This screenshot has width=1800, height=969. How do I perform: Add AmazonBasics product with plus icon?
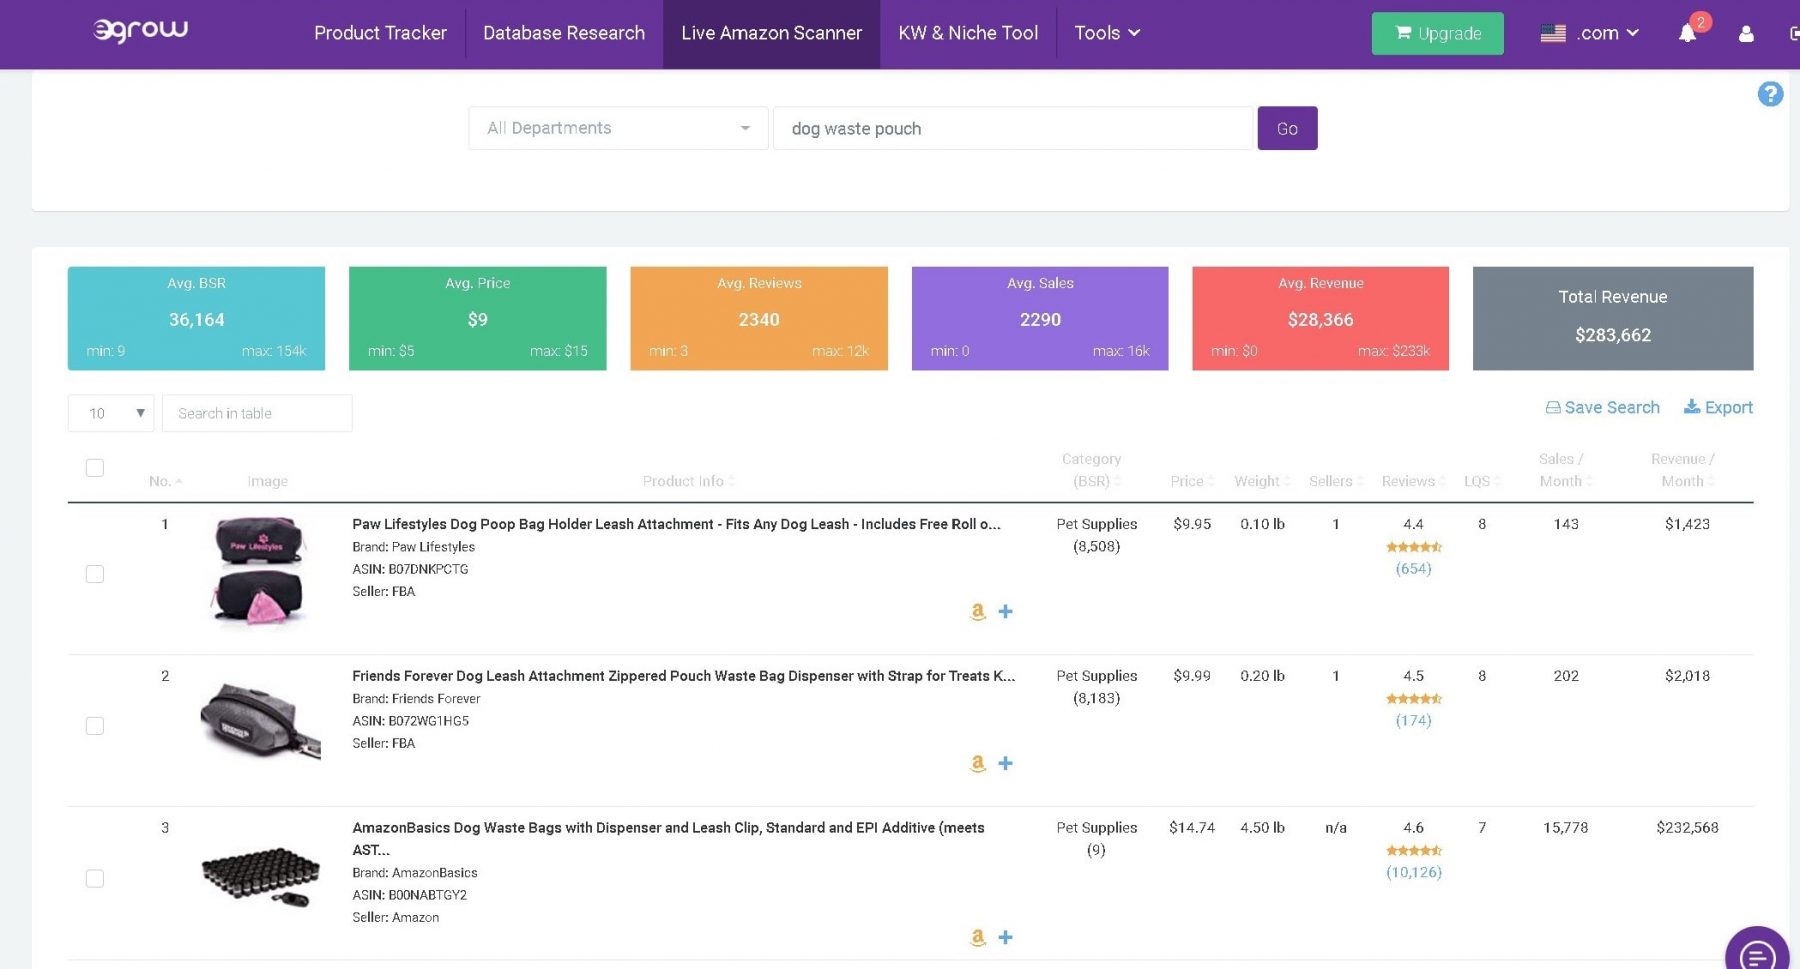[1006, 937]
